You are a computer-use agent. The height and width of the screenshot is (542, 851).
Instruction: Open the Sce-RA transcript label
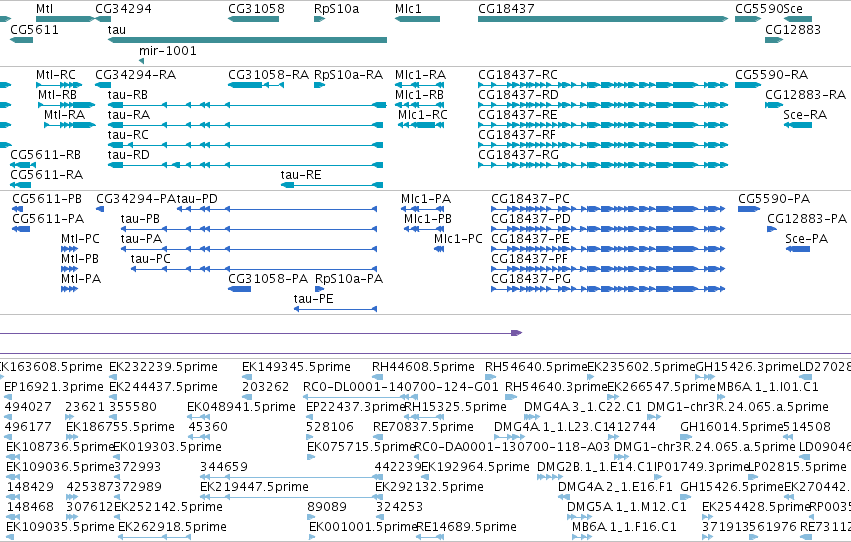tap(805, 114)
